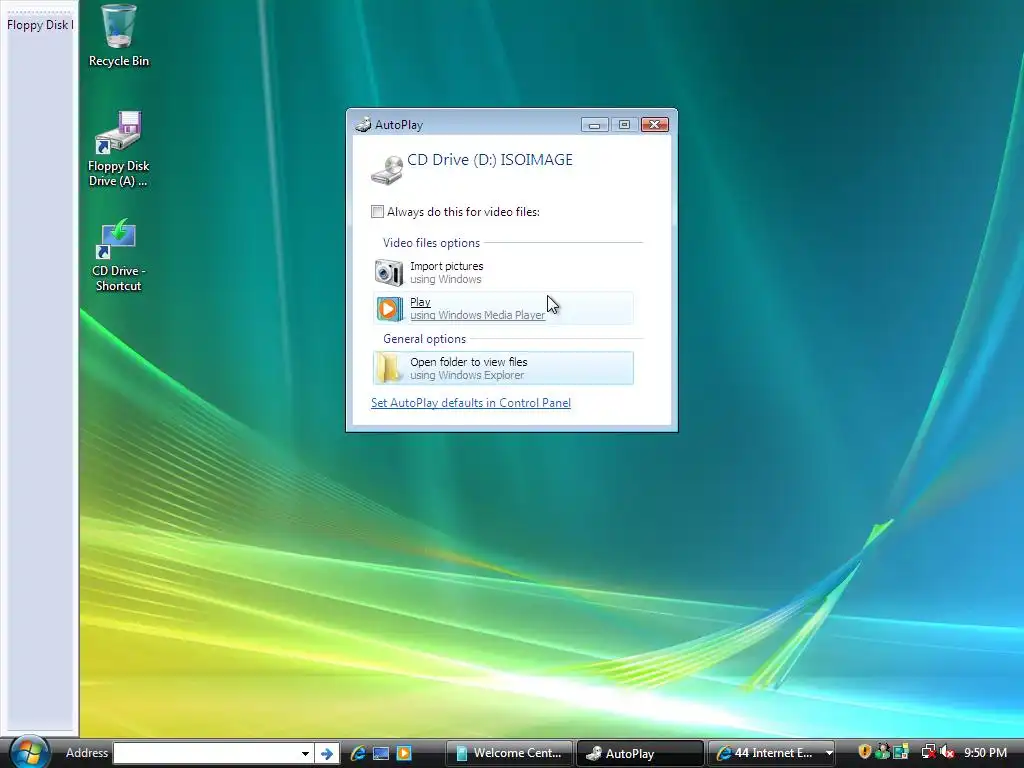Click the network disconnected tray icon
This screenshot has width=1024, height=768.
(x=928, y=752)
